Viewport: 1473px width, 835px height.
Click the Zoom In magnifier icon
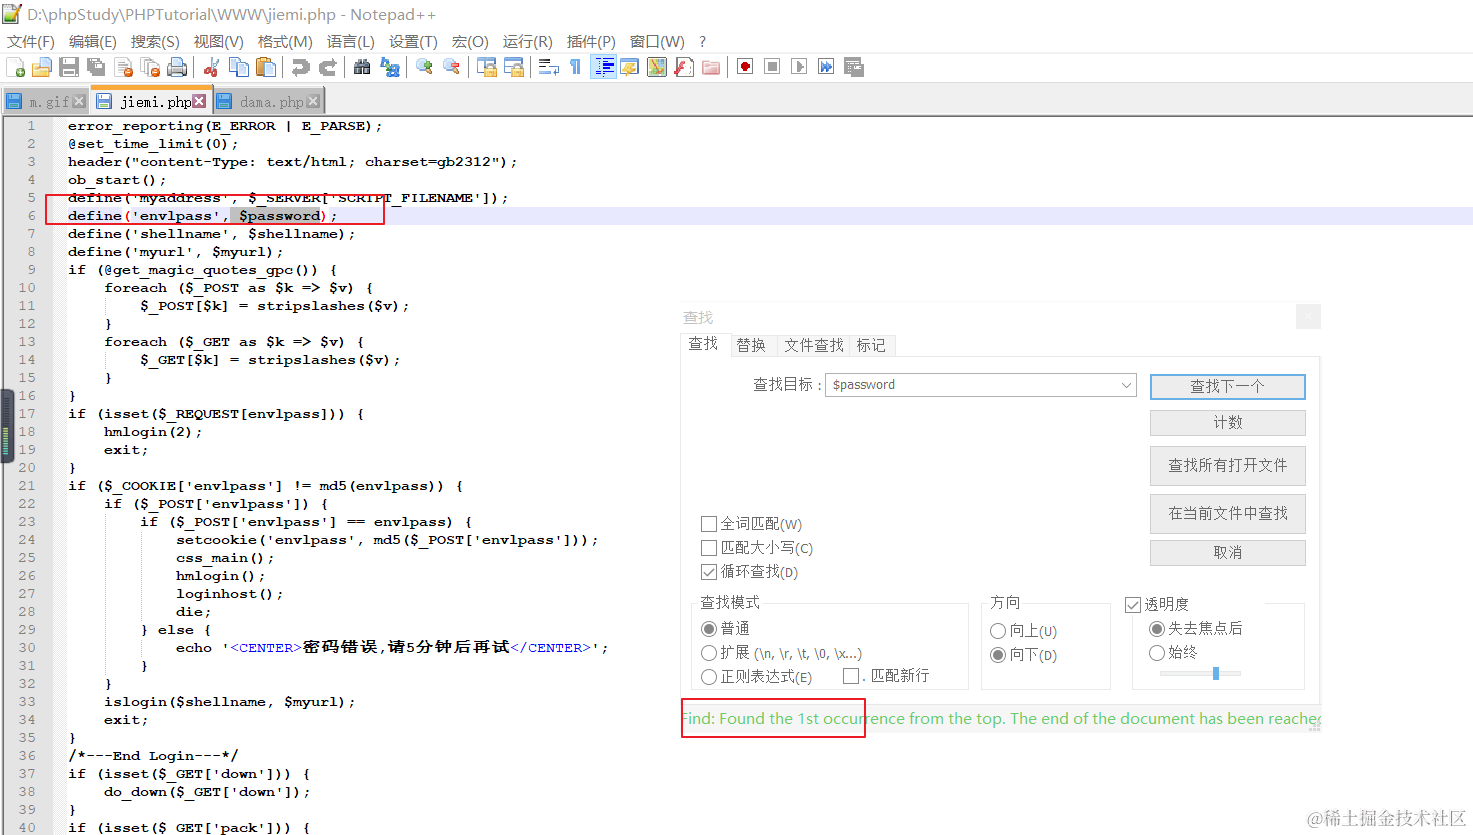coord(424,67)
